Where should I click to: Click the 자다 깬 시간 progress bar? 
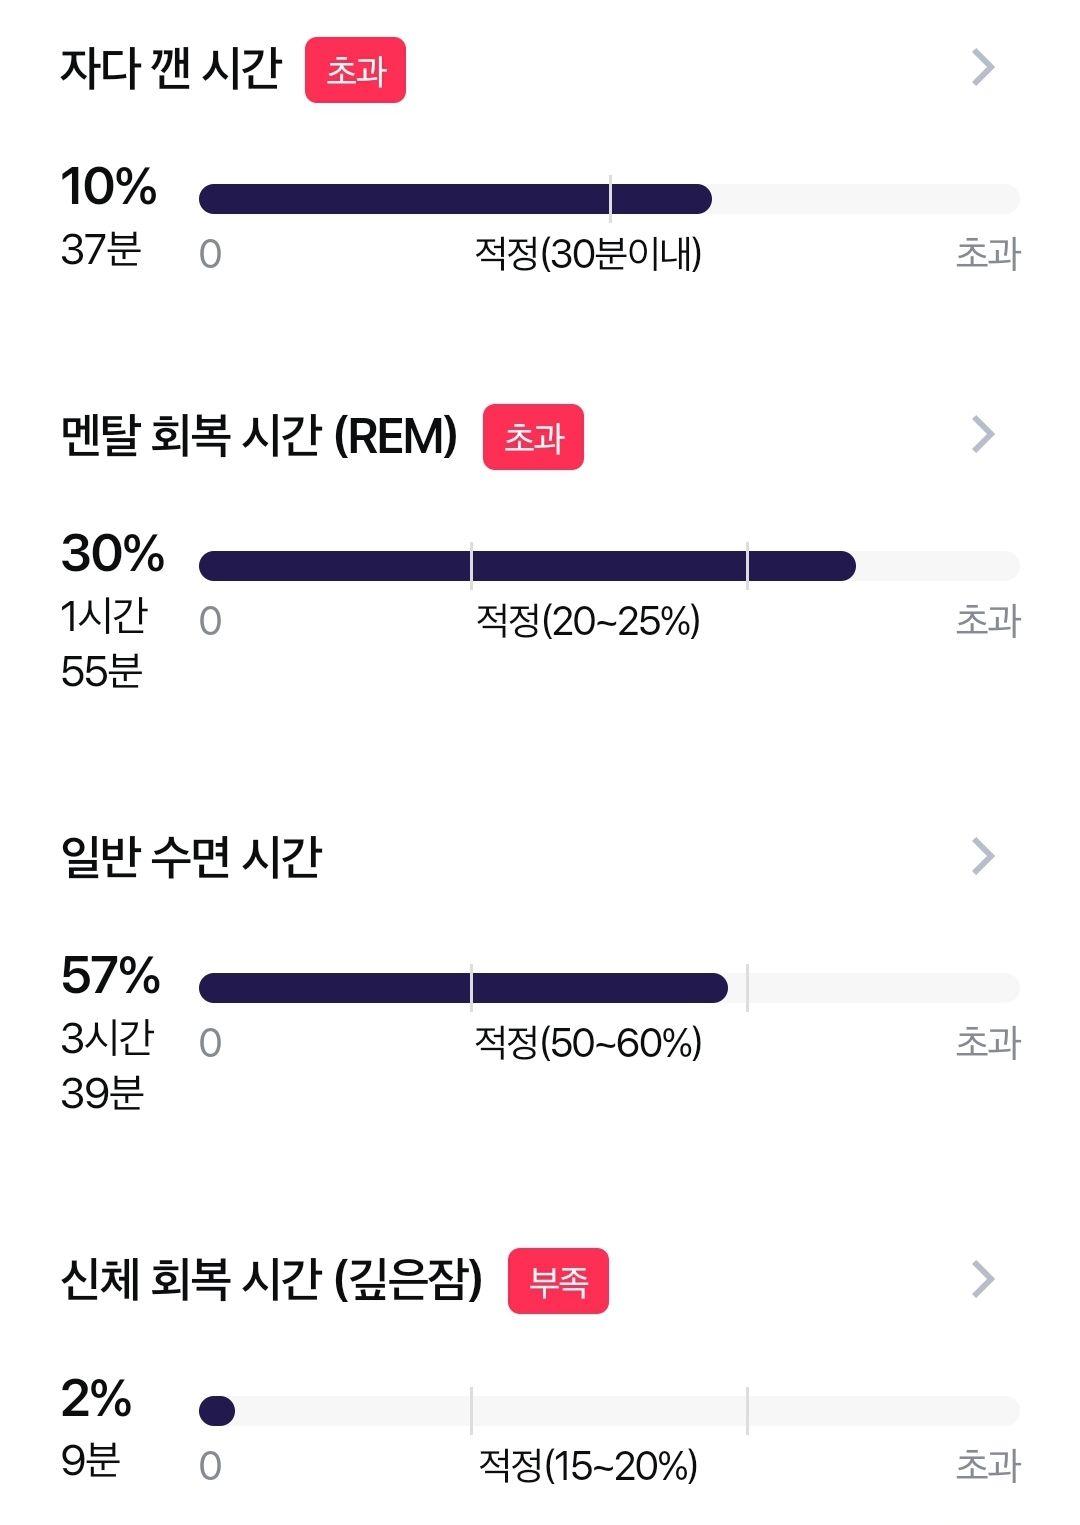click(x=609, y=199)
